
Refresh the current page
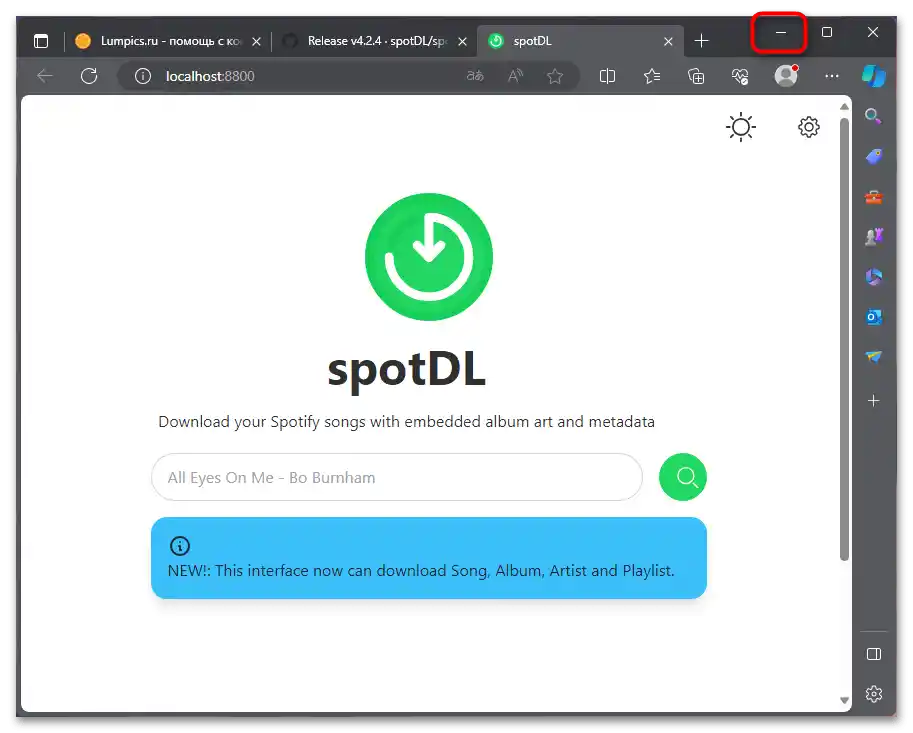[x=89, y=76]
